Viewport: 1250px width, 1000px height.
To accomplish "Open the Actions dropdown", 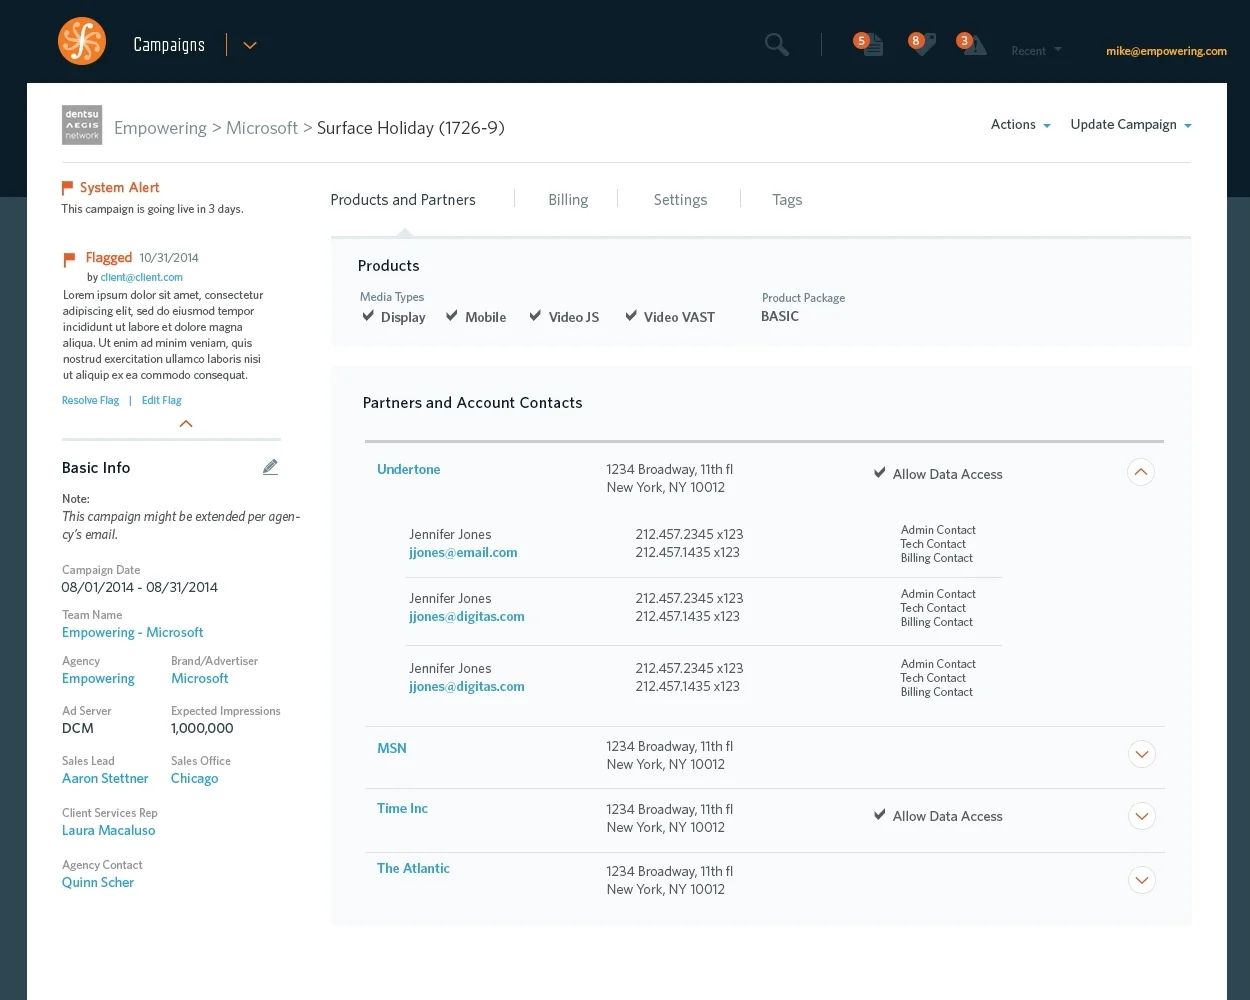I will point(1019,124).
